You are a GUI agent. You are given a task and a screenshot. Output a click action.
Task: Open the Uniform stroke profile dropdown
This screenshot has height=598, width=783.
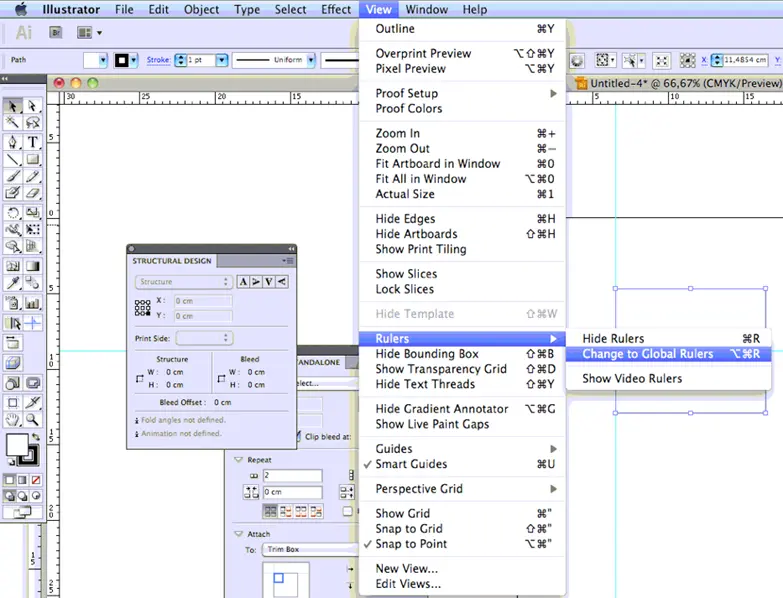(311, 60)
